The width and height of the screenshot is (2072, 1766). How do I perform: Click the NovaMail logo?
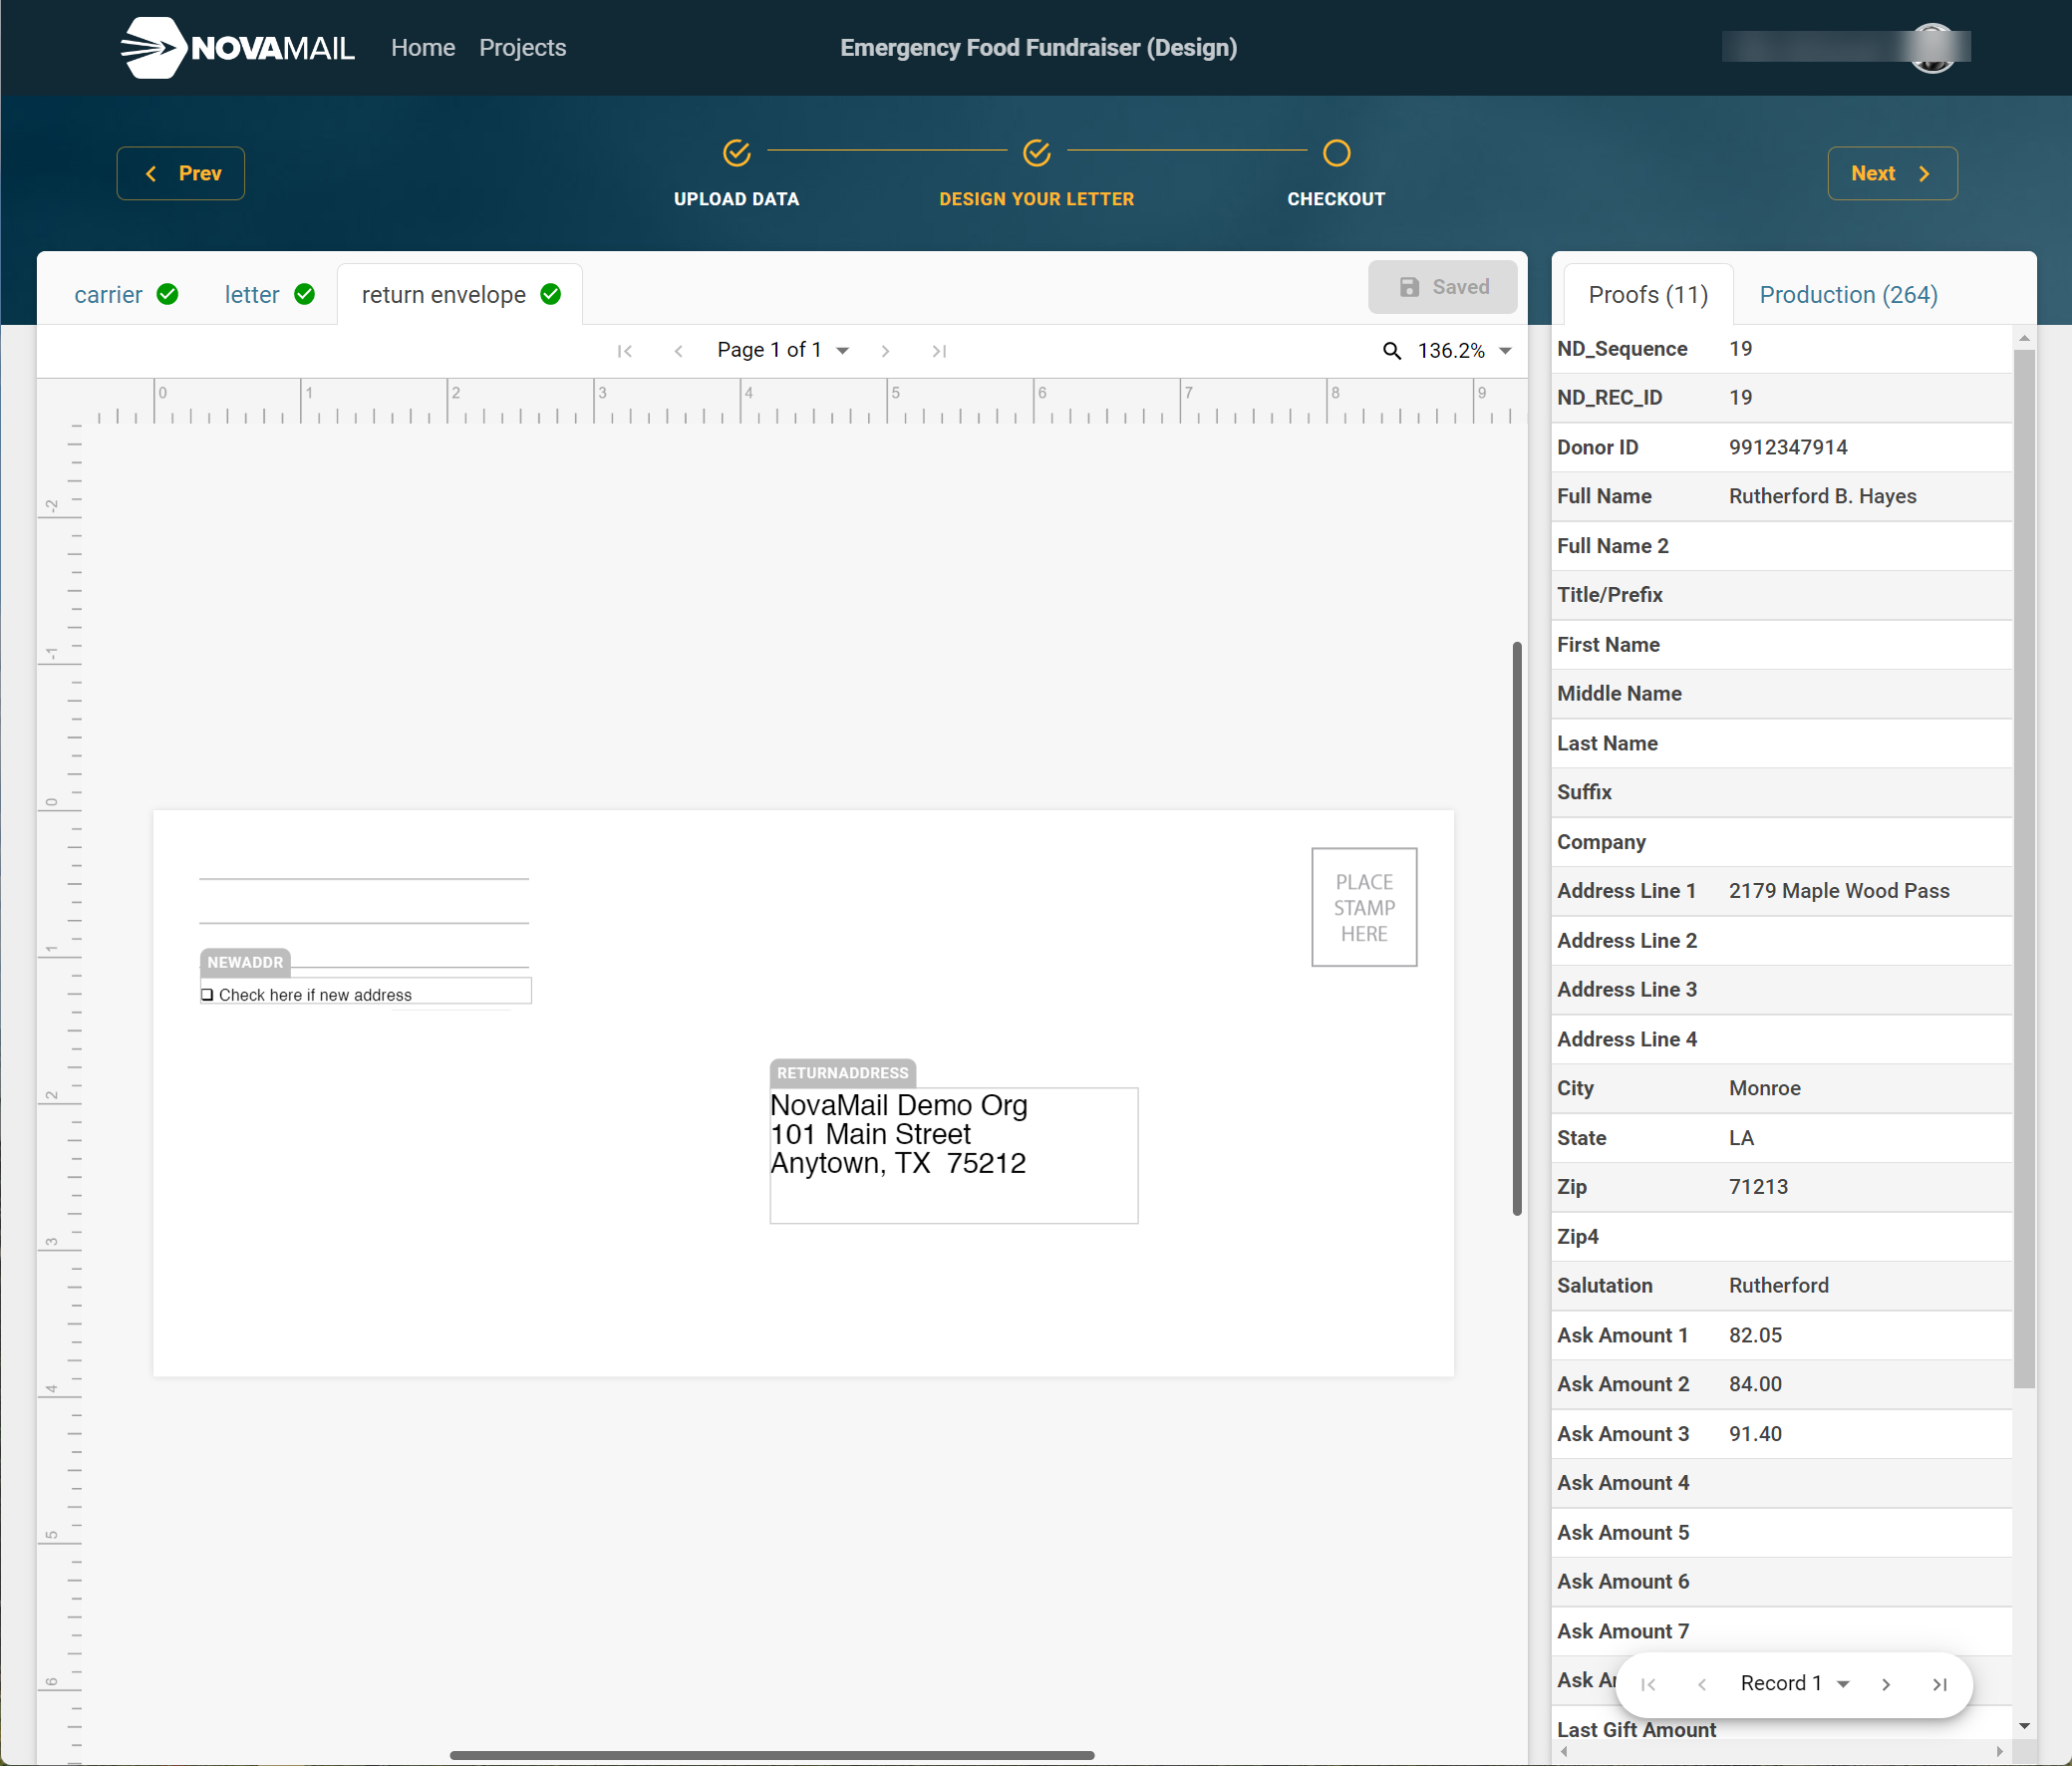237,47
